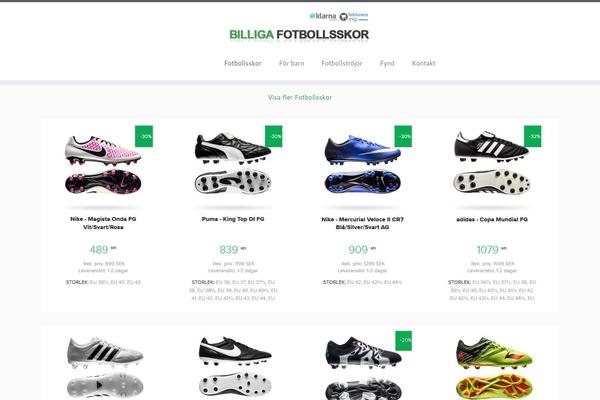
Task: Open the Fotbollsskor menu item
Action: 243,63
